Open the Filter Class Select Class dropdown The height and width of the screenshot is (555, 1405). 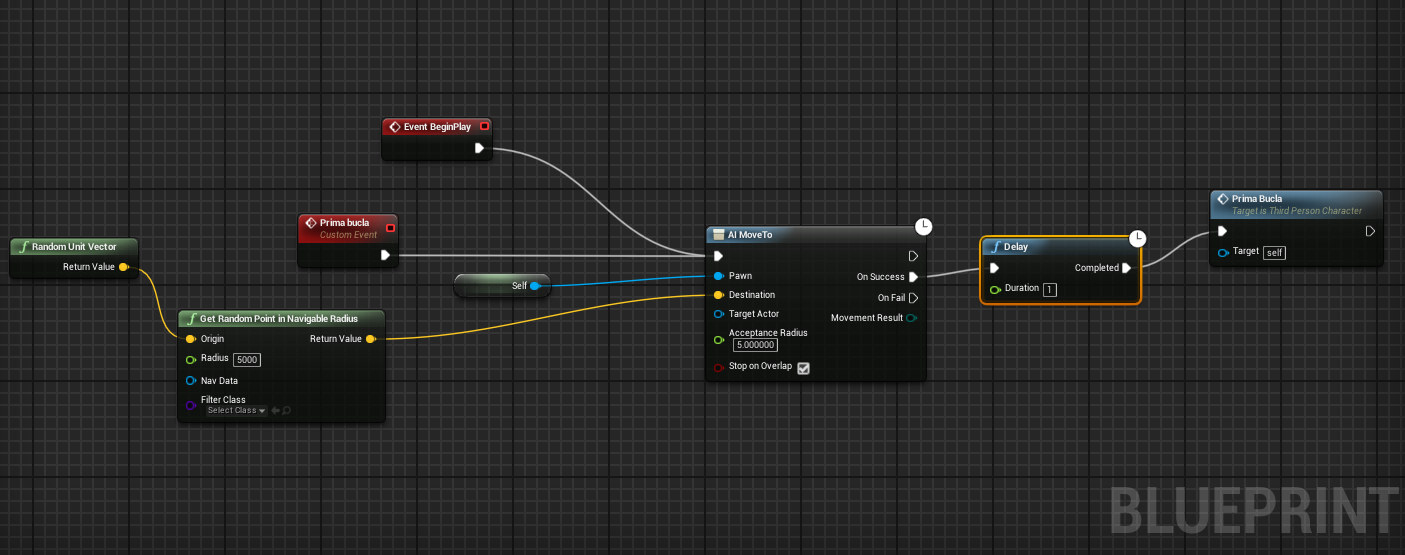236,411
